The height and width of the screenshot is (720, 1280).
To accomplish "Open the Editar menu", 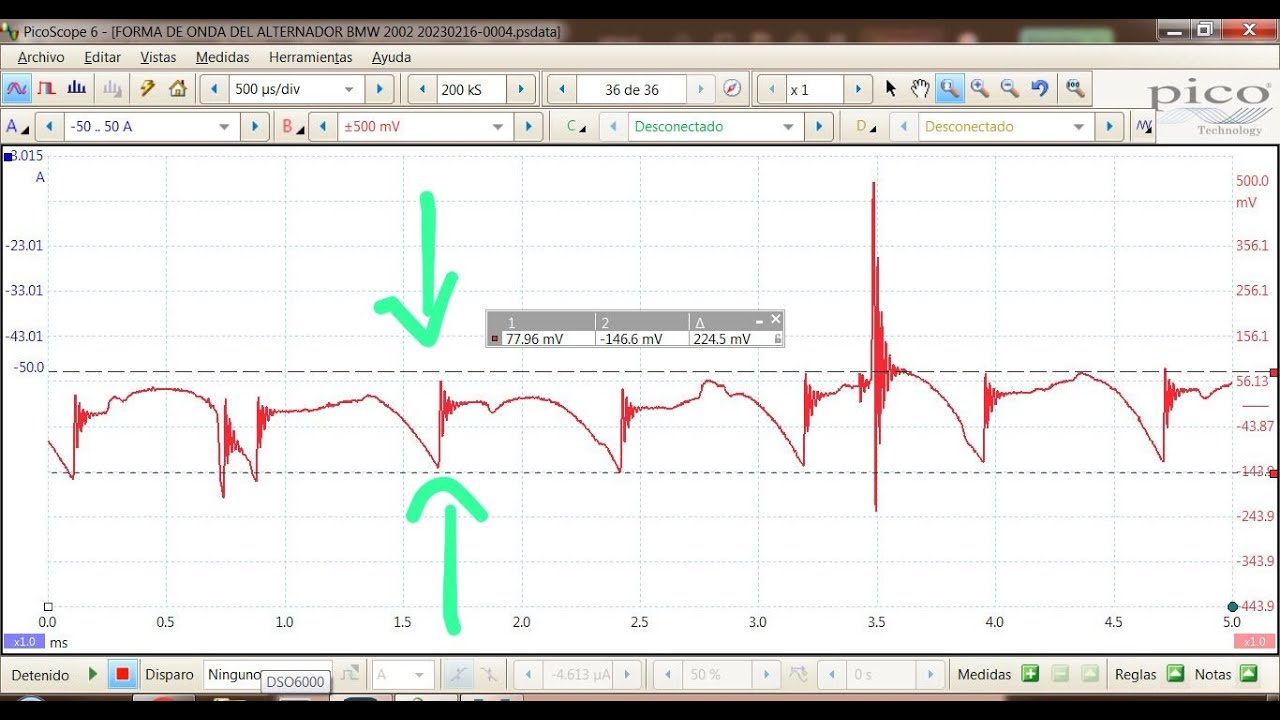I will tap(103, 58).
